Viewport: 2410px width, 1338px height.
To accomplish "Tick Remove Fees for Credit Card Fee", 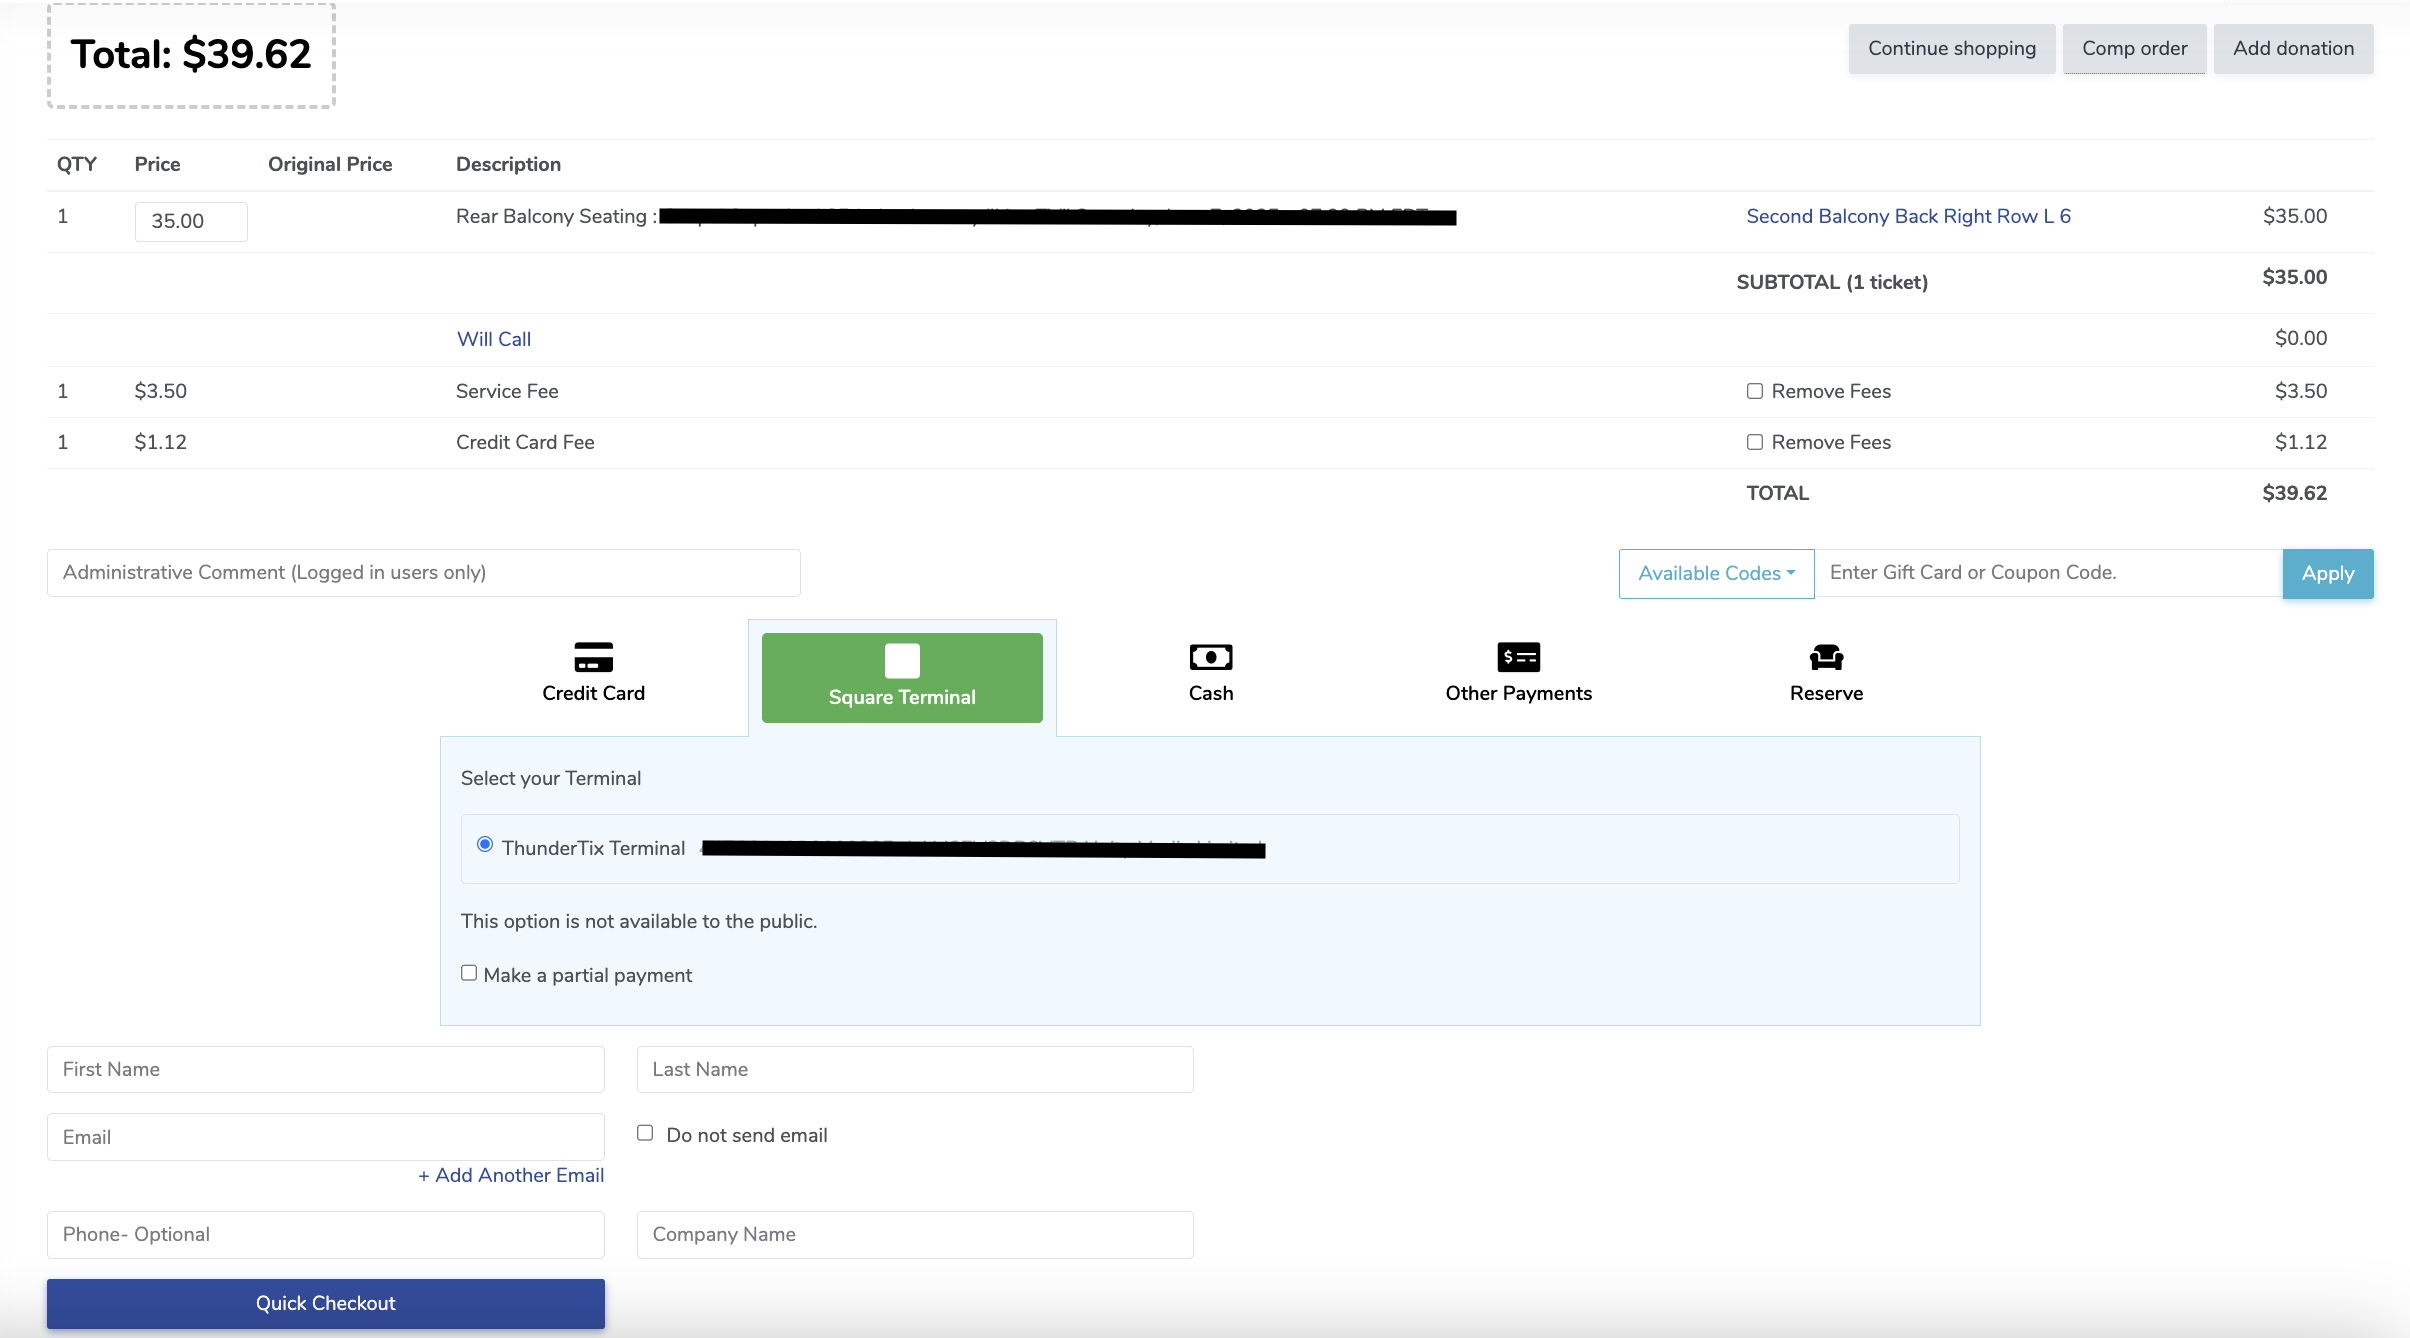I will pyautogui.click(x=1754, y=442).
